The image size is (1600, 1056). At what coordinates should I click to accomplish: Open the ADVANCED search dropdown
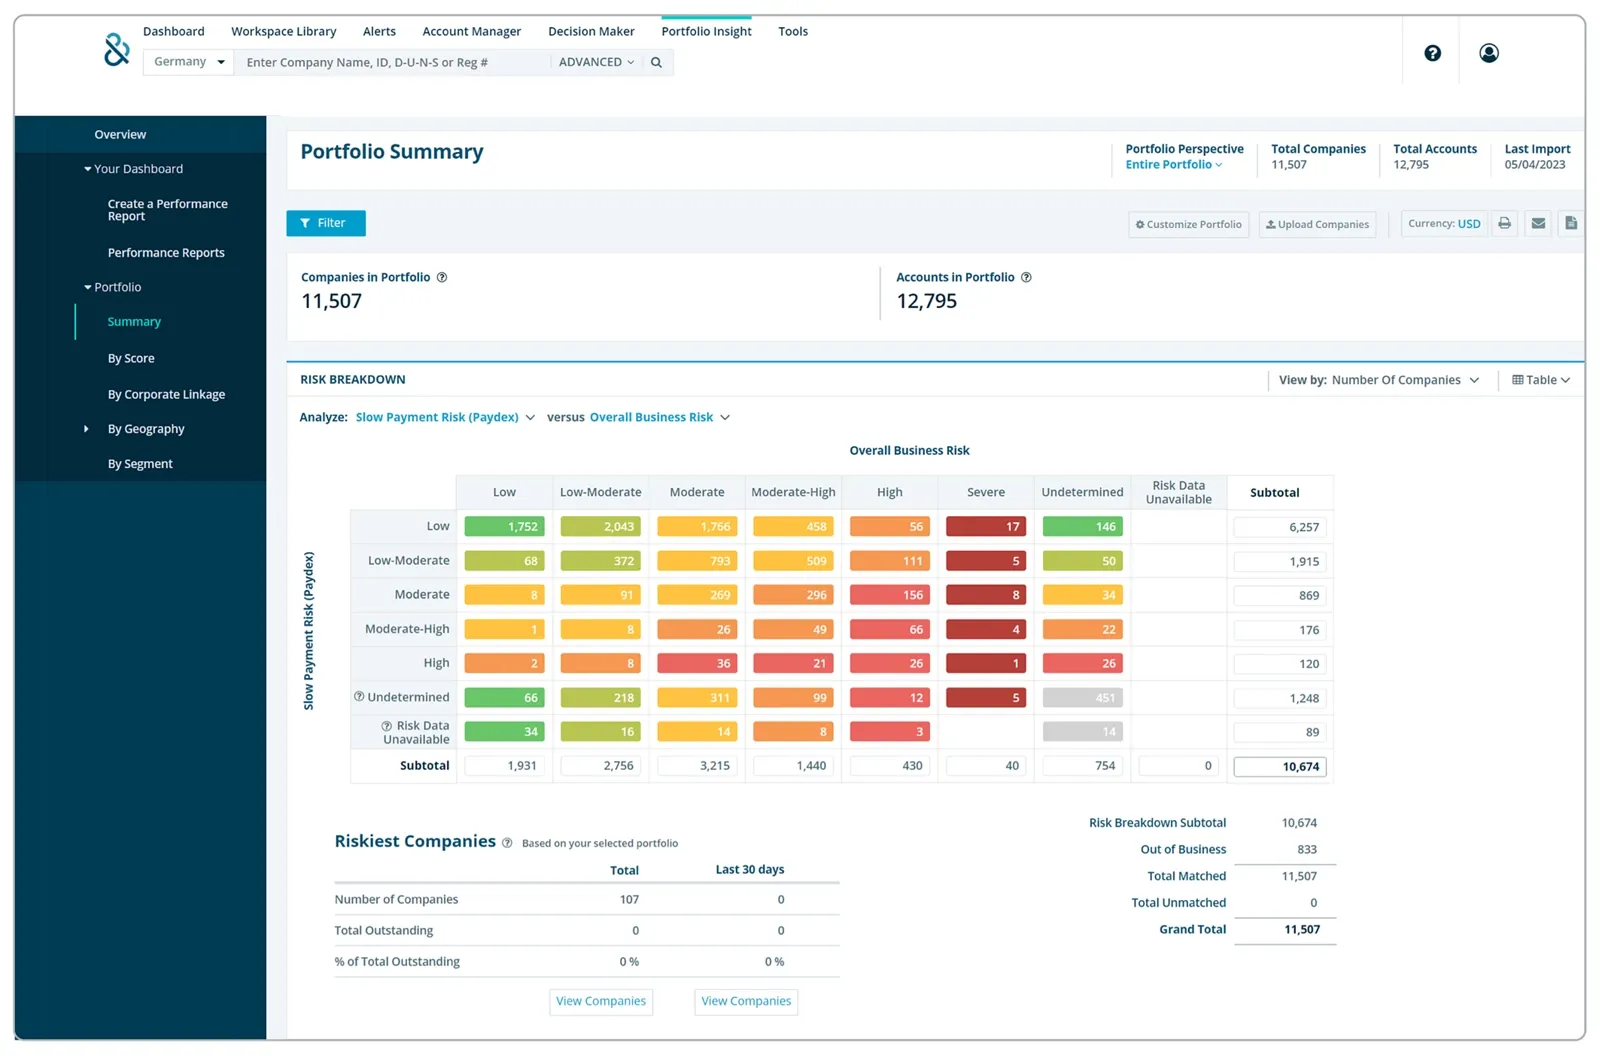[x=596, y=62]
